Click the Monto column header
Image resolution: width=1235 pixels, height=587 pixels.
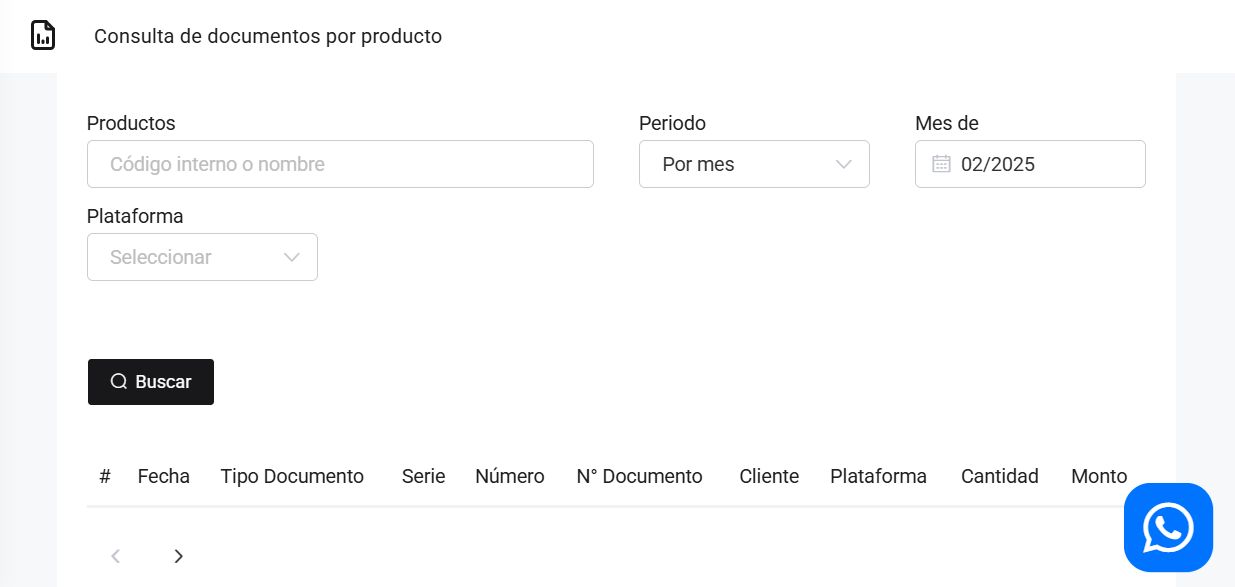[x=1099, y=476]
